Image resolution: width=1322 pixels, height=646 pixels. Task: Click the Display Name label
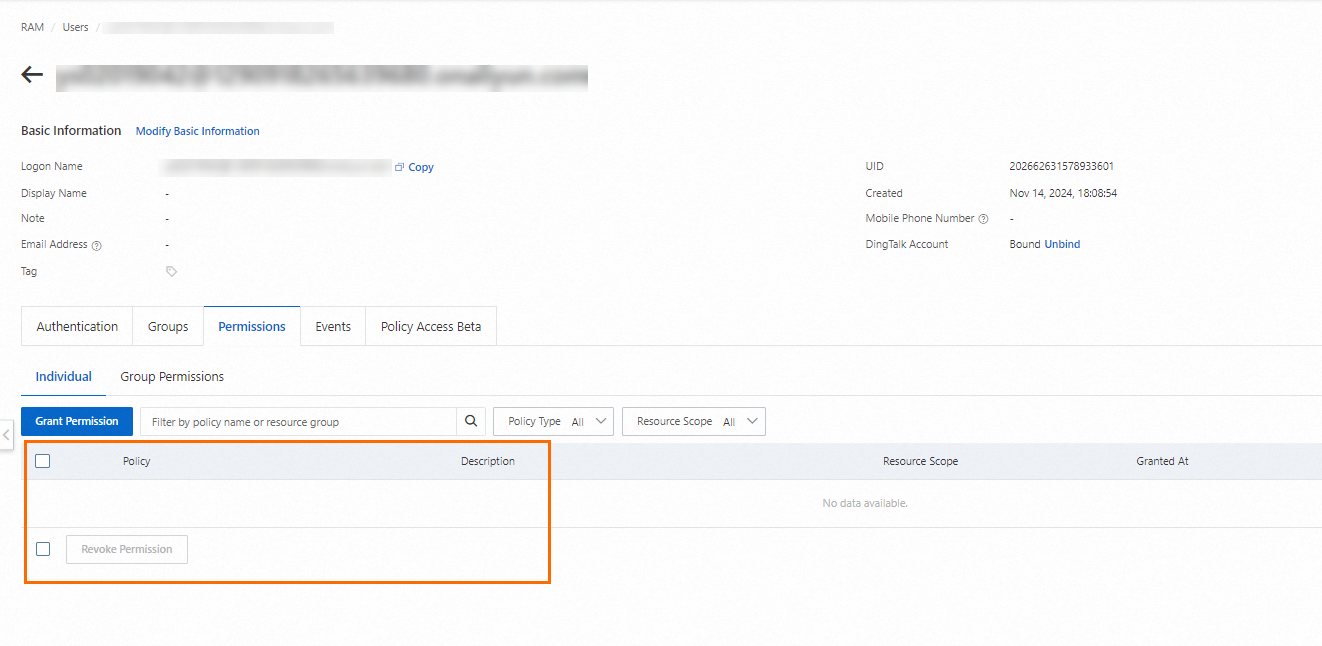[x=54, y=193]
